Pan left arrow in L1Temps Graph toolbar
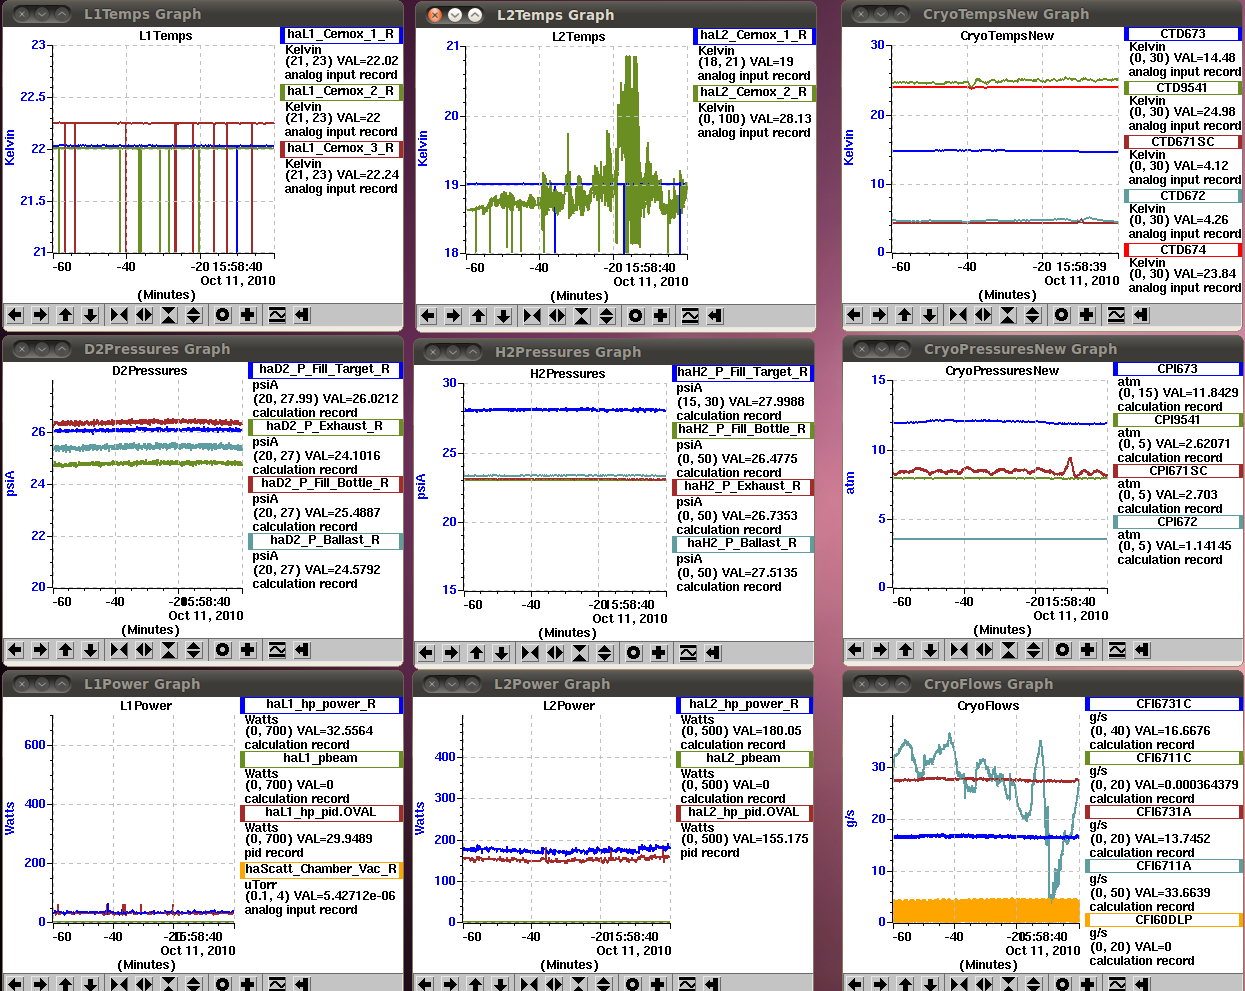 pyautogui.click(x=15, y=315)
